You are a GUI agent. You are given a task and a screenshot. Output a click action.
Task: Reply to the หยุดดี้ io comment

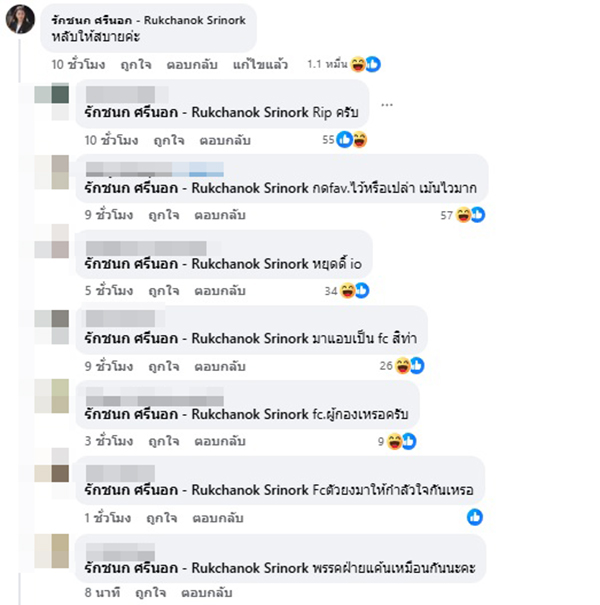pos(220,291)
